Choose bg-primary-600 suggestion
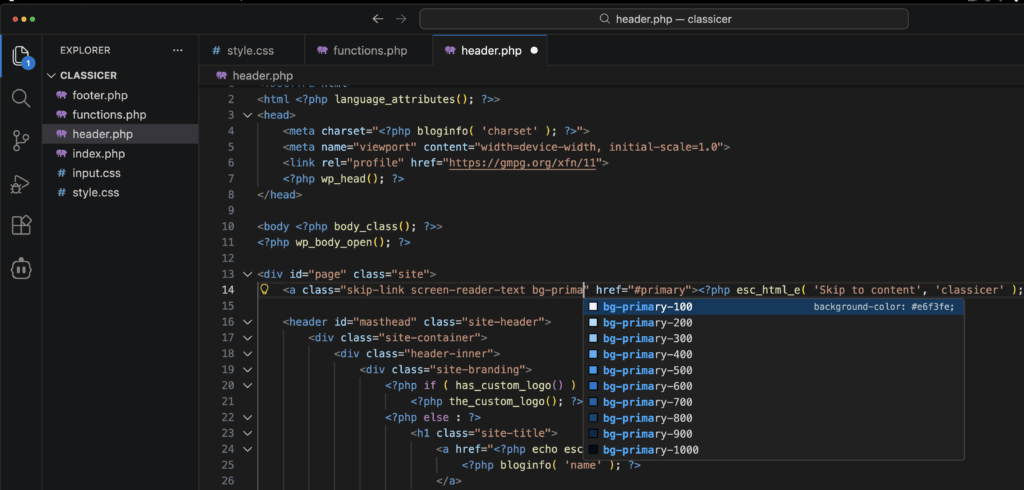 [773, 386]
